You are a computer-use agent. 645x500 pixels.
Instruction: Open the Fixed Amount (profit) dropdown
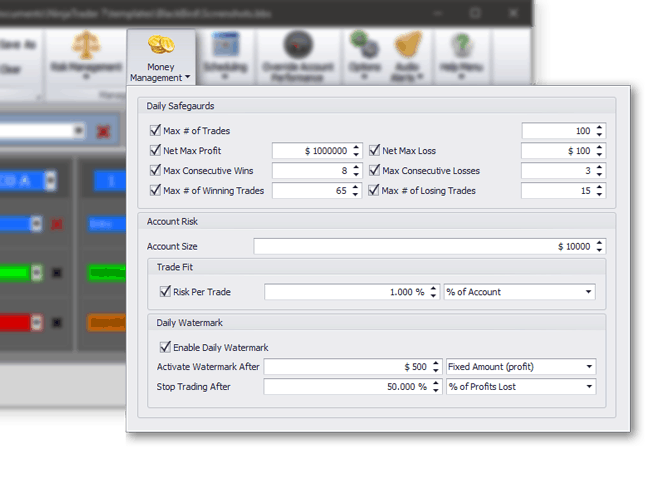click(521, 366)
